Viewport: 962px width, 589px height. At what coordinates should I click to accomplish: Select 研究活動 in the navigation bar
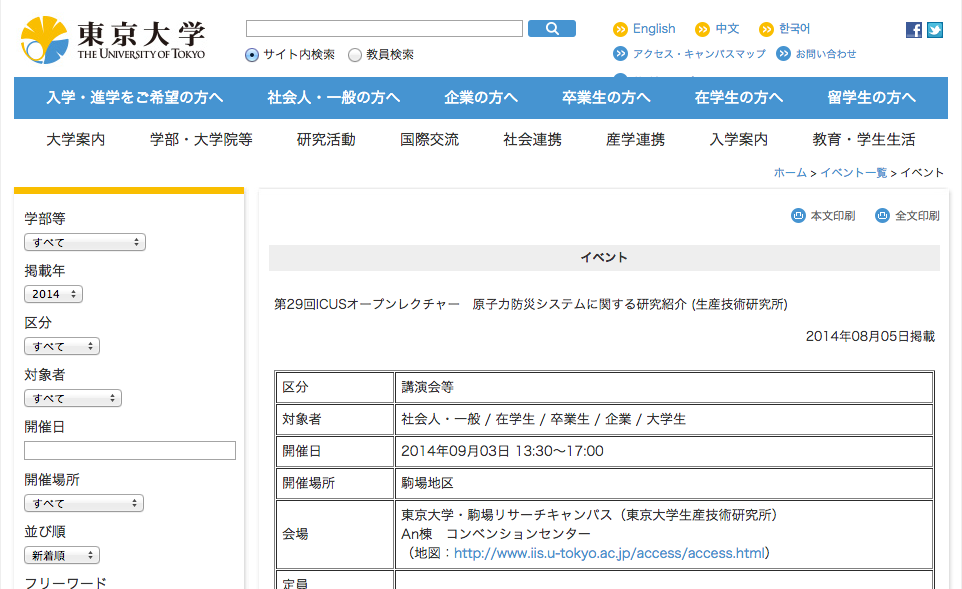click(x=326, y=139)
